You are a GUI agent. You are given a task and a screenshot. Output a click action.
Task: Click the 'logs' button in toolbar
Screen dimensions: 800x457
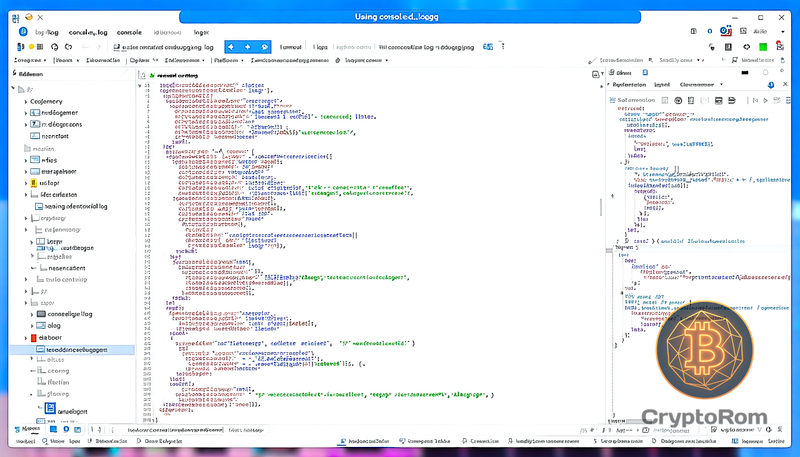pyautogui.click(x=320, y=47)
